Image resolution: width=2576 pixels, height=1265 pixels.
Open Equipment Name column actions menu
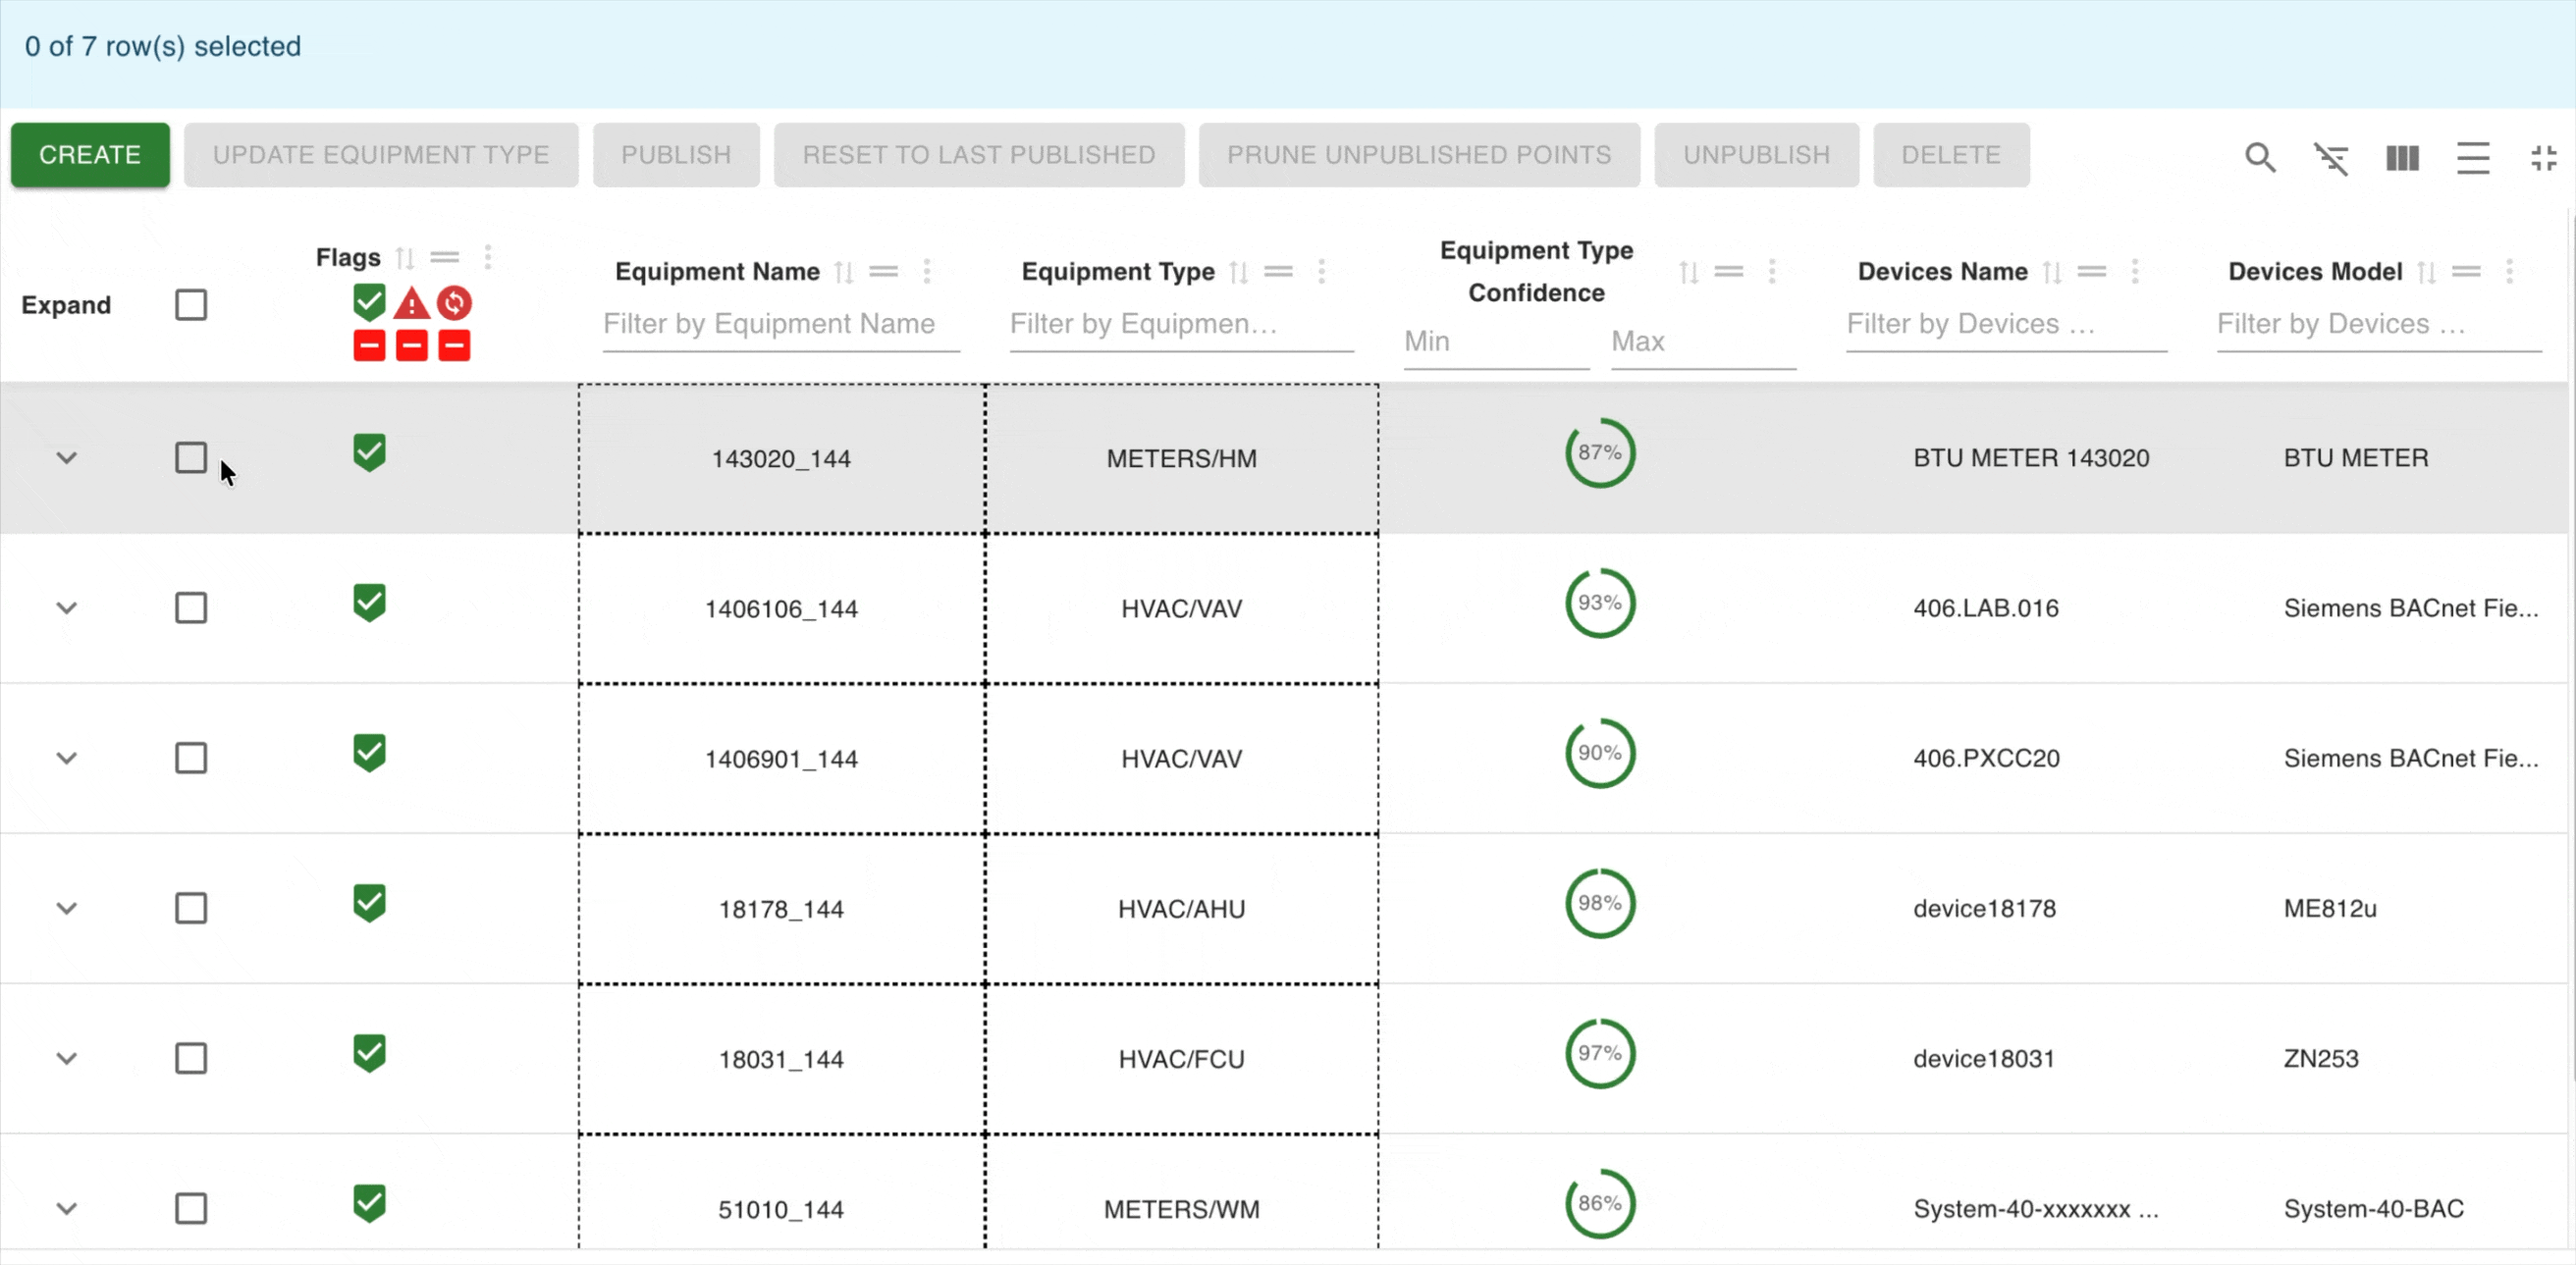[927, 272]
